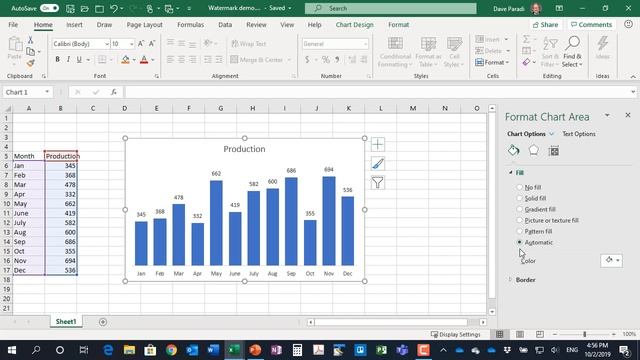The height and width of the screenshot is (360, 640).
Task: Open Chrome from the taskbar
Action: [171, 350]
